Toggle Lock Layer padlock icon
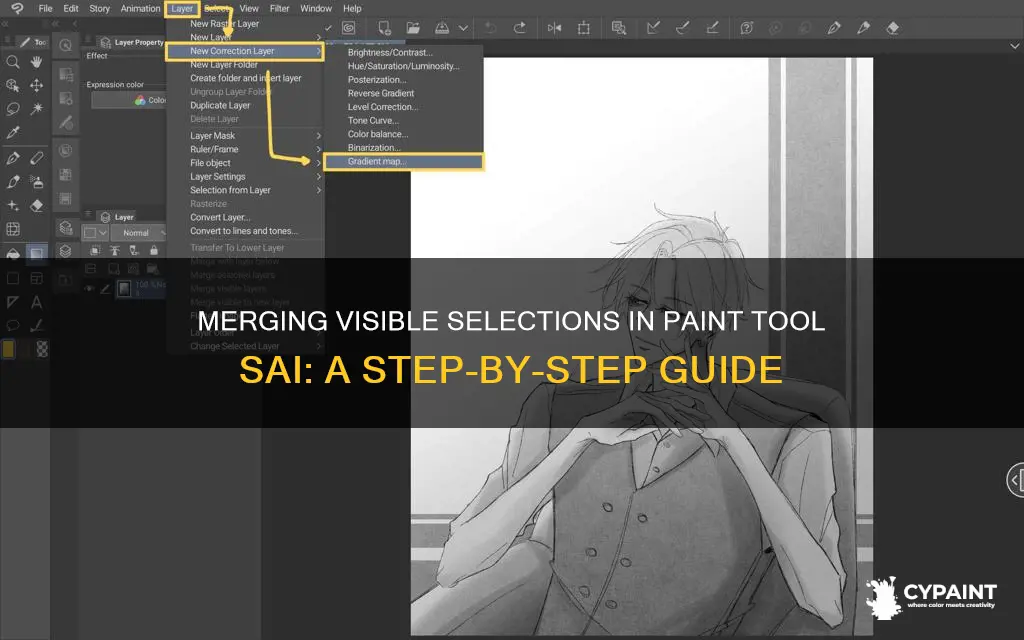Viewport: 1024px width, 640px height. pos(153,250)
